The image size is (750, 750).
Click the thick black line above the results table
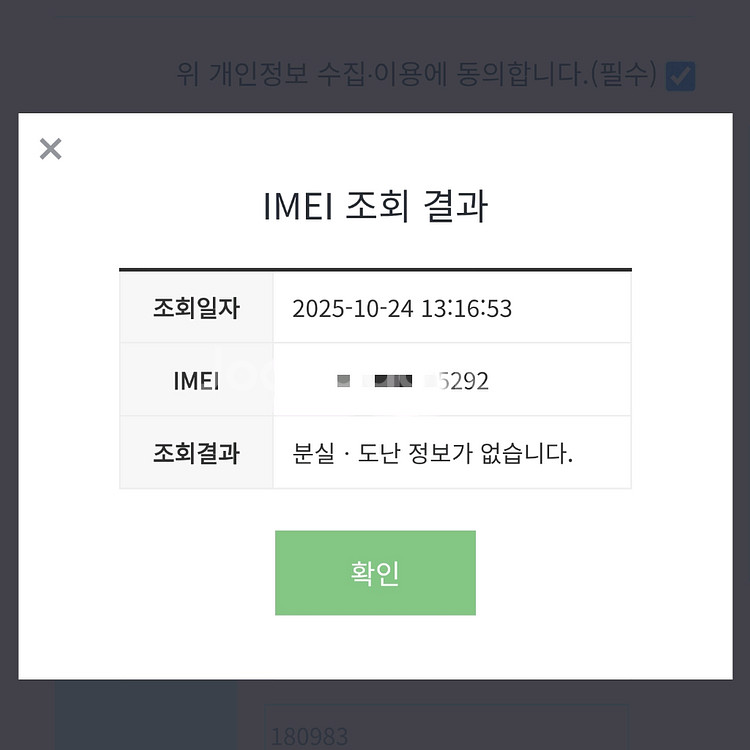pyautogui.click(x=375, y=270)
